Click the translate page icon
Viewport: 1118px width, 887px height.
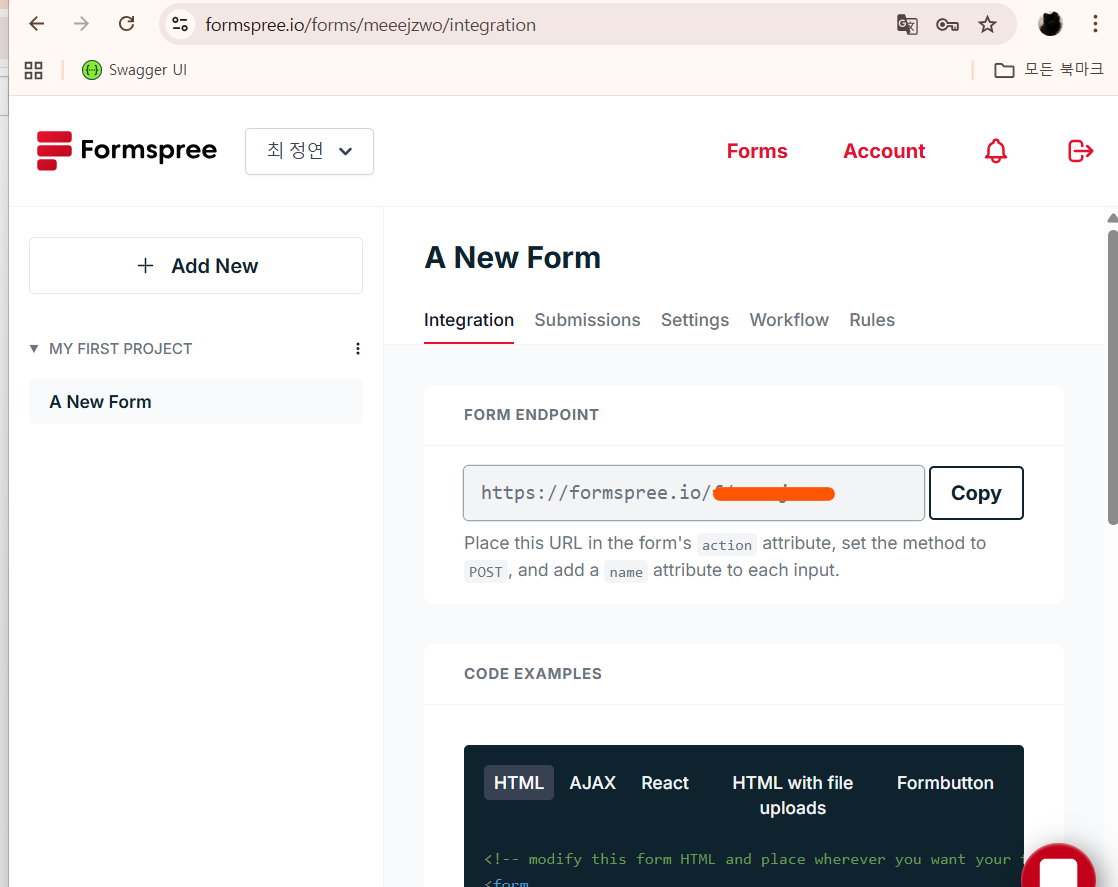click(x=907, y=25)
